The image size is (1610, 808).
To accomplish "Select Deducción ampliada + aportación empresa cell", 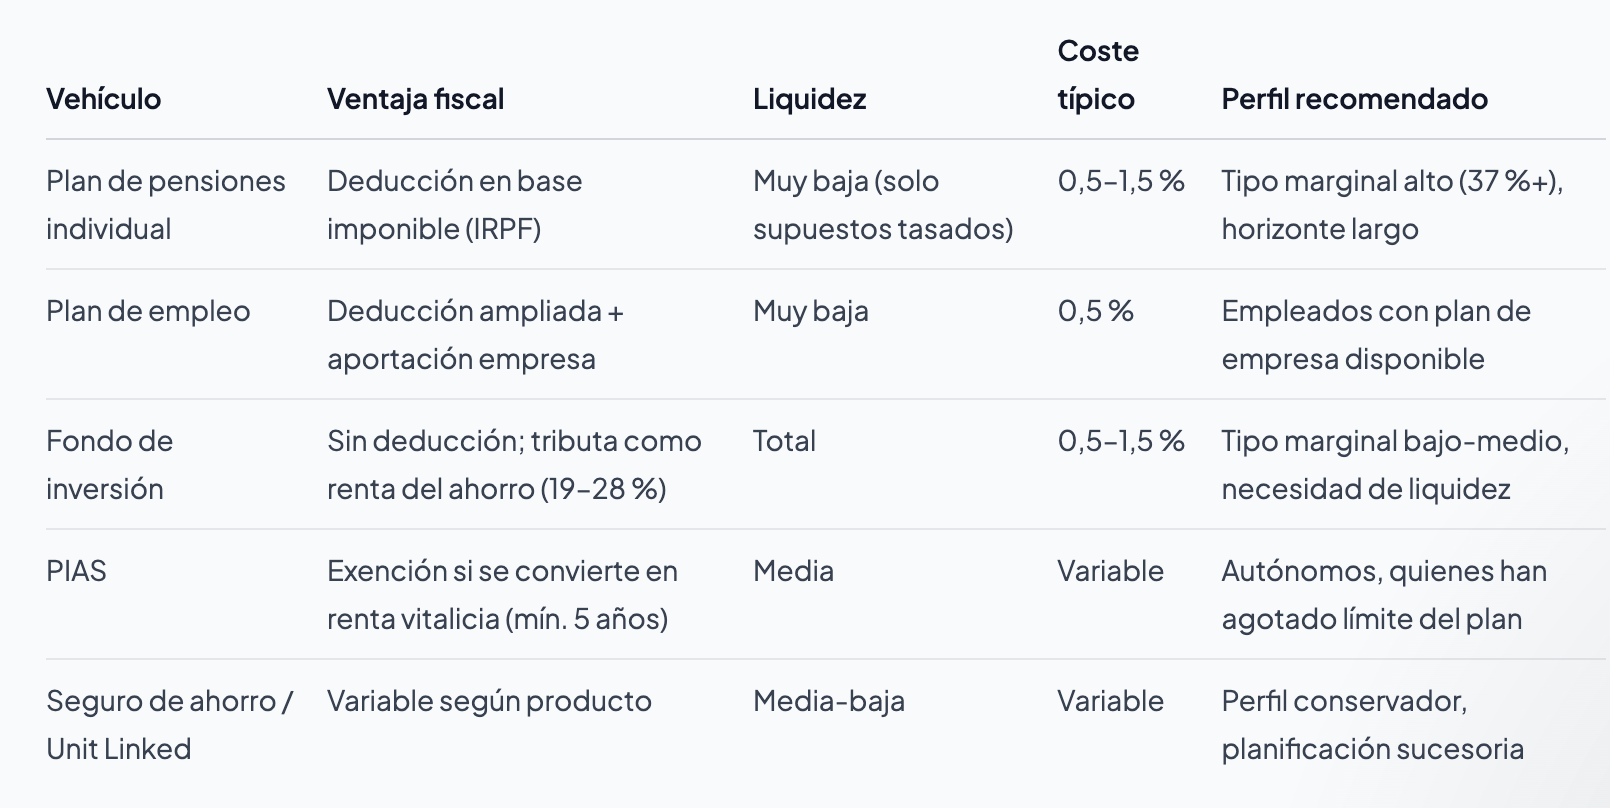I will pos(475,335).
